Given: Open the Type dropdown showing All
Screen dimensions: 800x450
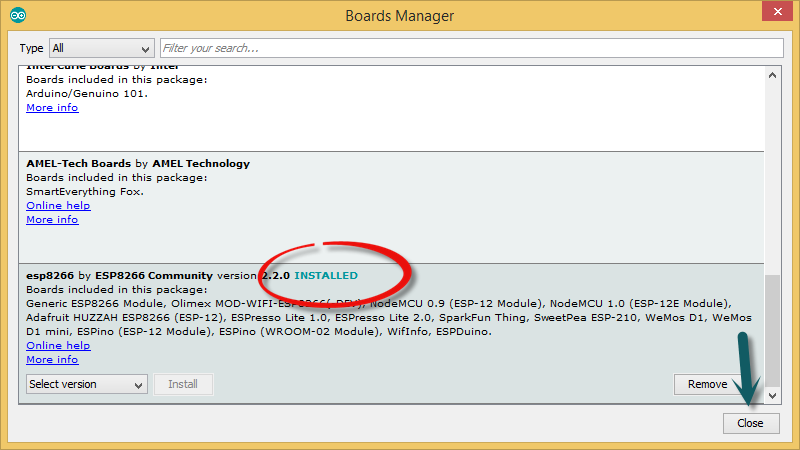Looking at the screenshot, I should (102, 48).
